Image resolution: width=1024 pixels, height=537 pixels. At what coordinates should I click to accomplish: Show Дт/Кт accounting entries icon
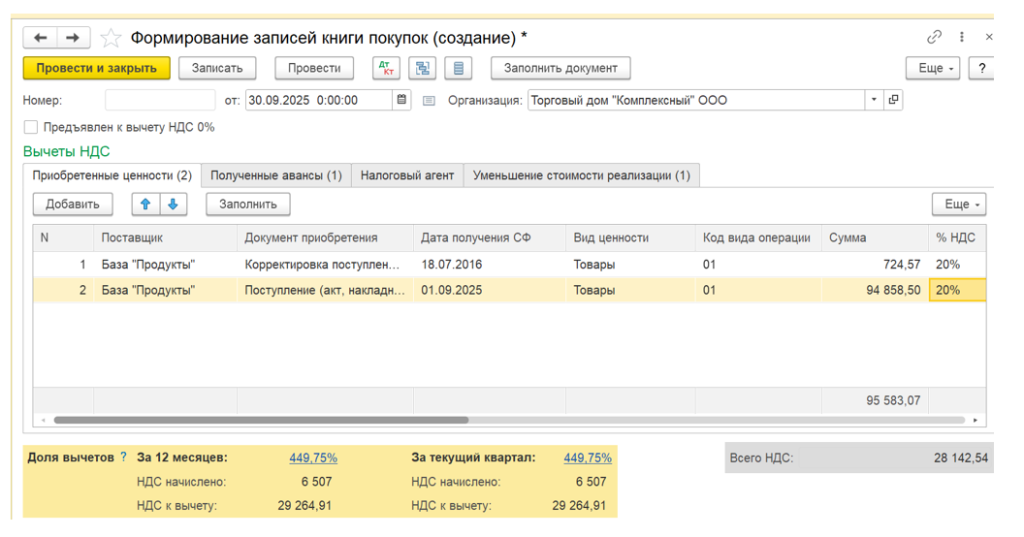coord(385,68)
